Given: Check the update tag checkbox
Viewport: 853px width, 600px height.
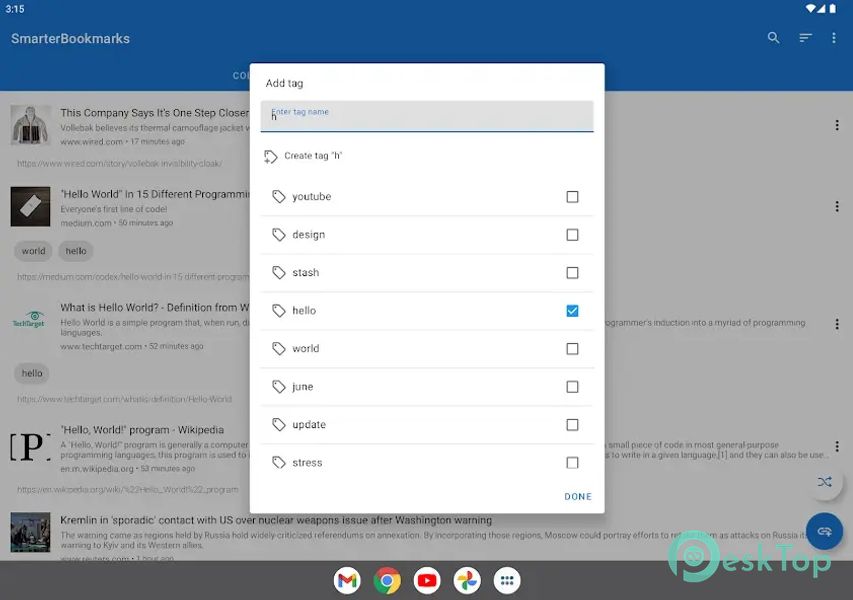Looking at the screenshot, I should tap(572, 424).
